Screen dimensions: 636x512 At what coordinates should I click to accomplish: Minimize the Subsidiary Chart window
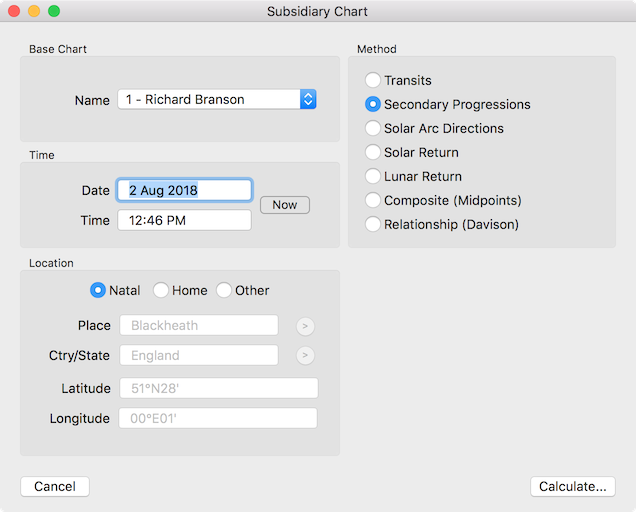click(34, 11)
